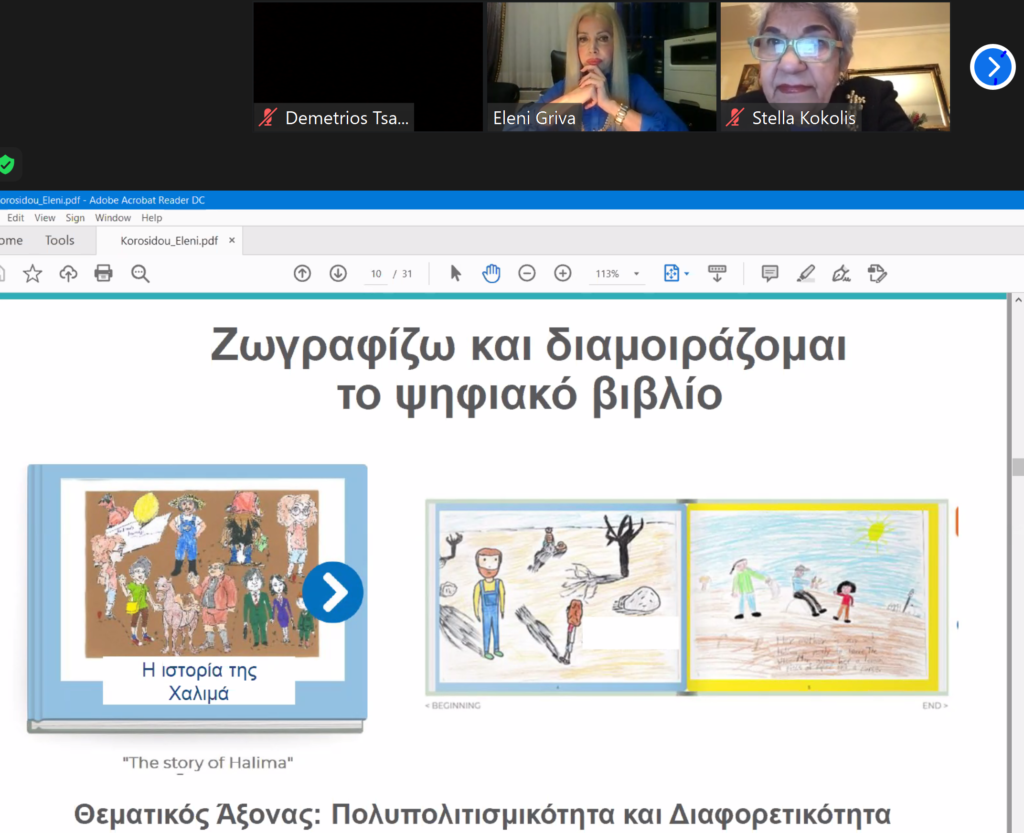Viewport: 1024px width, 833px height.
Task: Open the find text magnifier tool
Action: pos(140,273)
